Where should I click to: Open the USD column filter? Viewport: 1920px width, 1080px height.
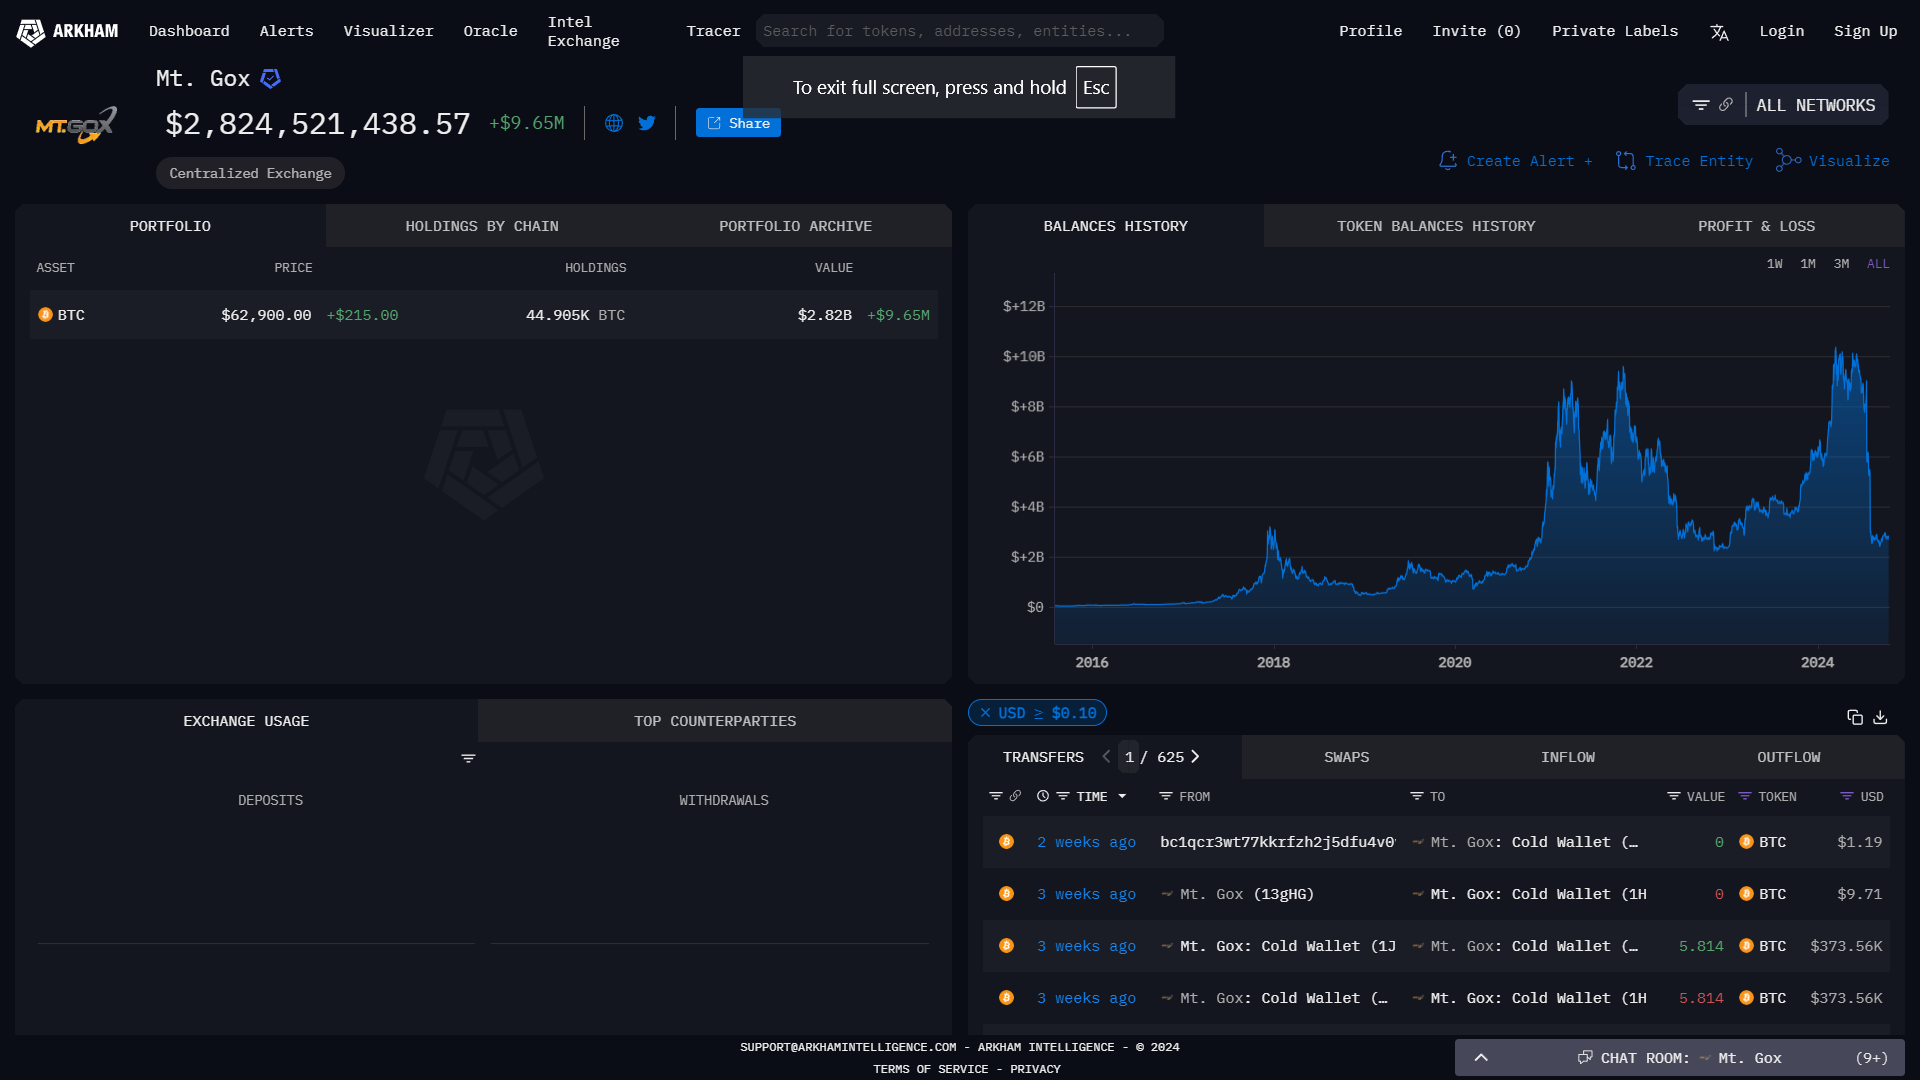click(x=1847, y=796)
